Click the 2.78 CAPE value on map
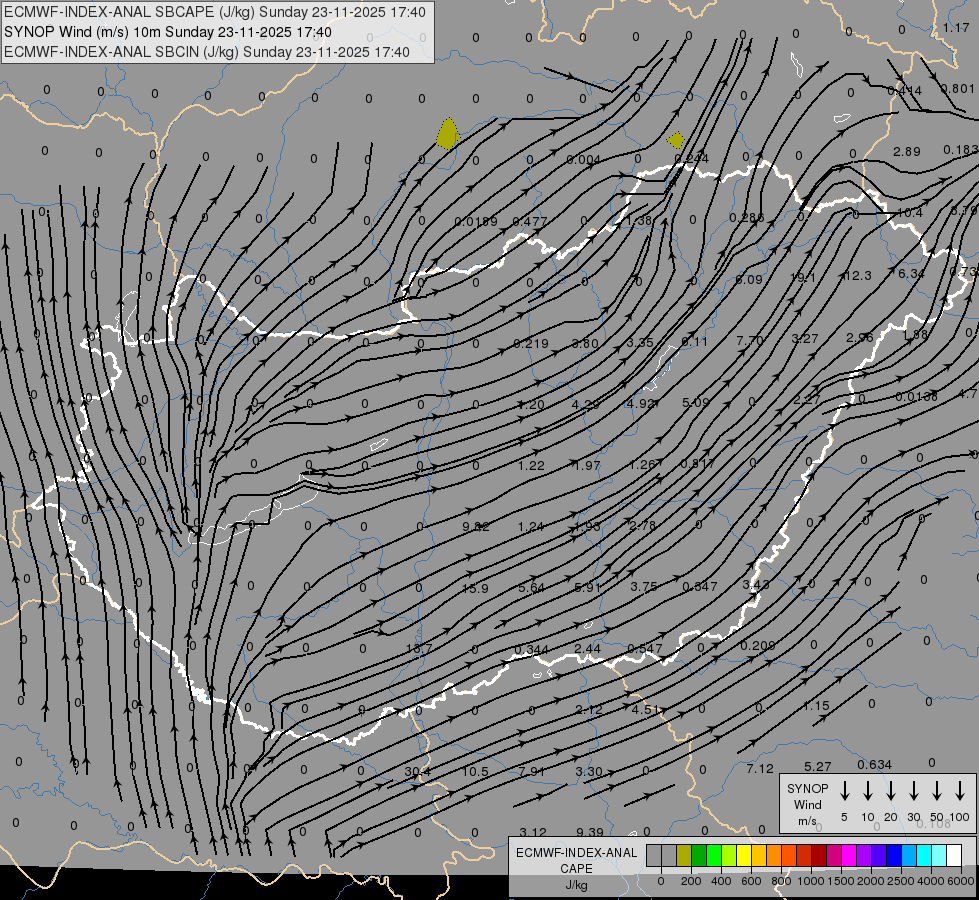Image resolution: width=979 pixels, height=900 pixels. pyautogui.click(x=642, y=525)
